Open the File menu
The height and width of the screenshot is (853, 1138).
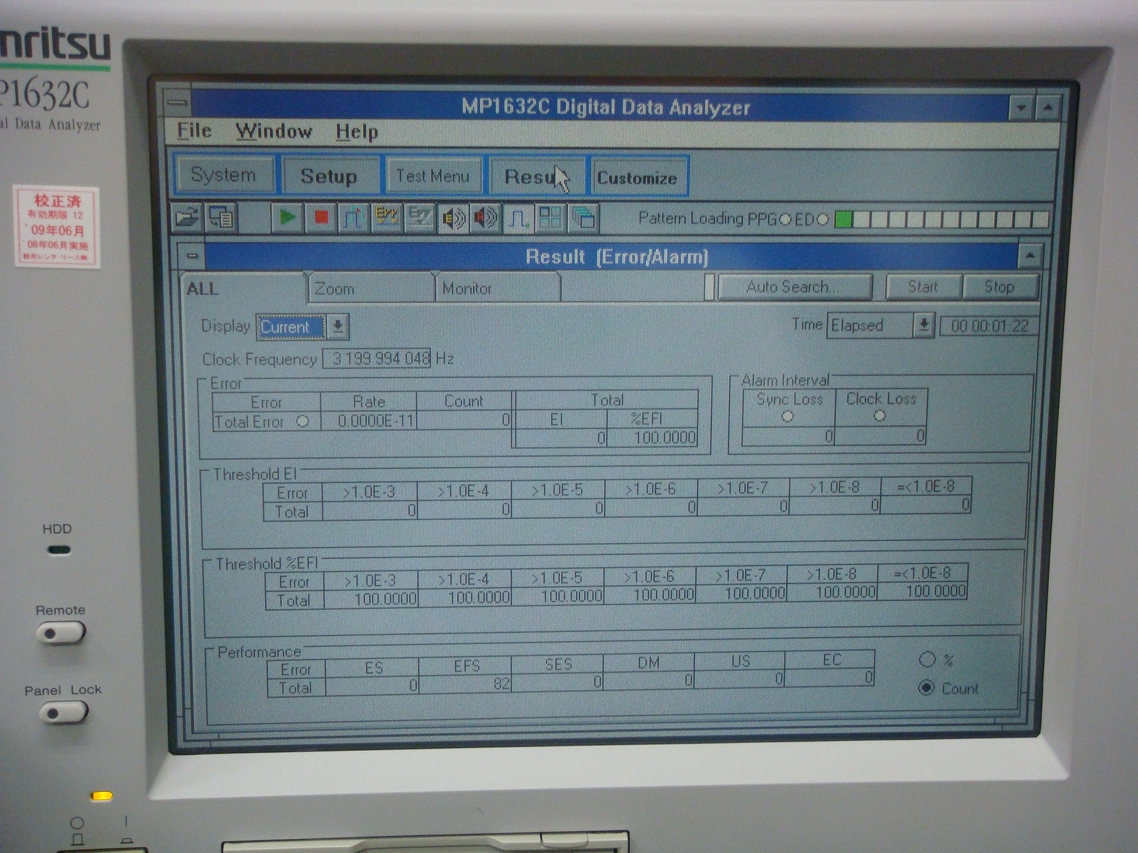(x=194, y=131)
